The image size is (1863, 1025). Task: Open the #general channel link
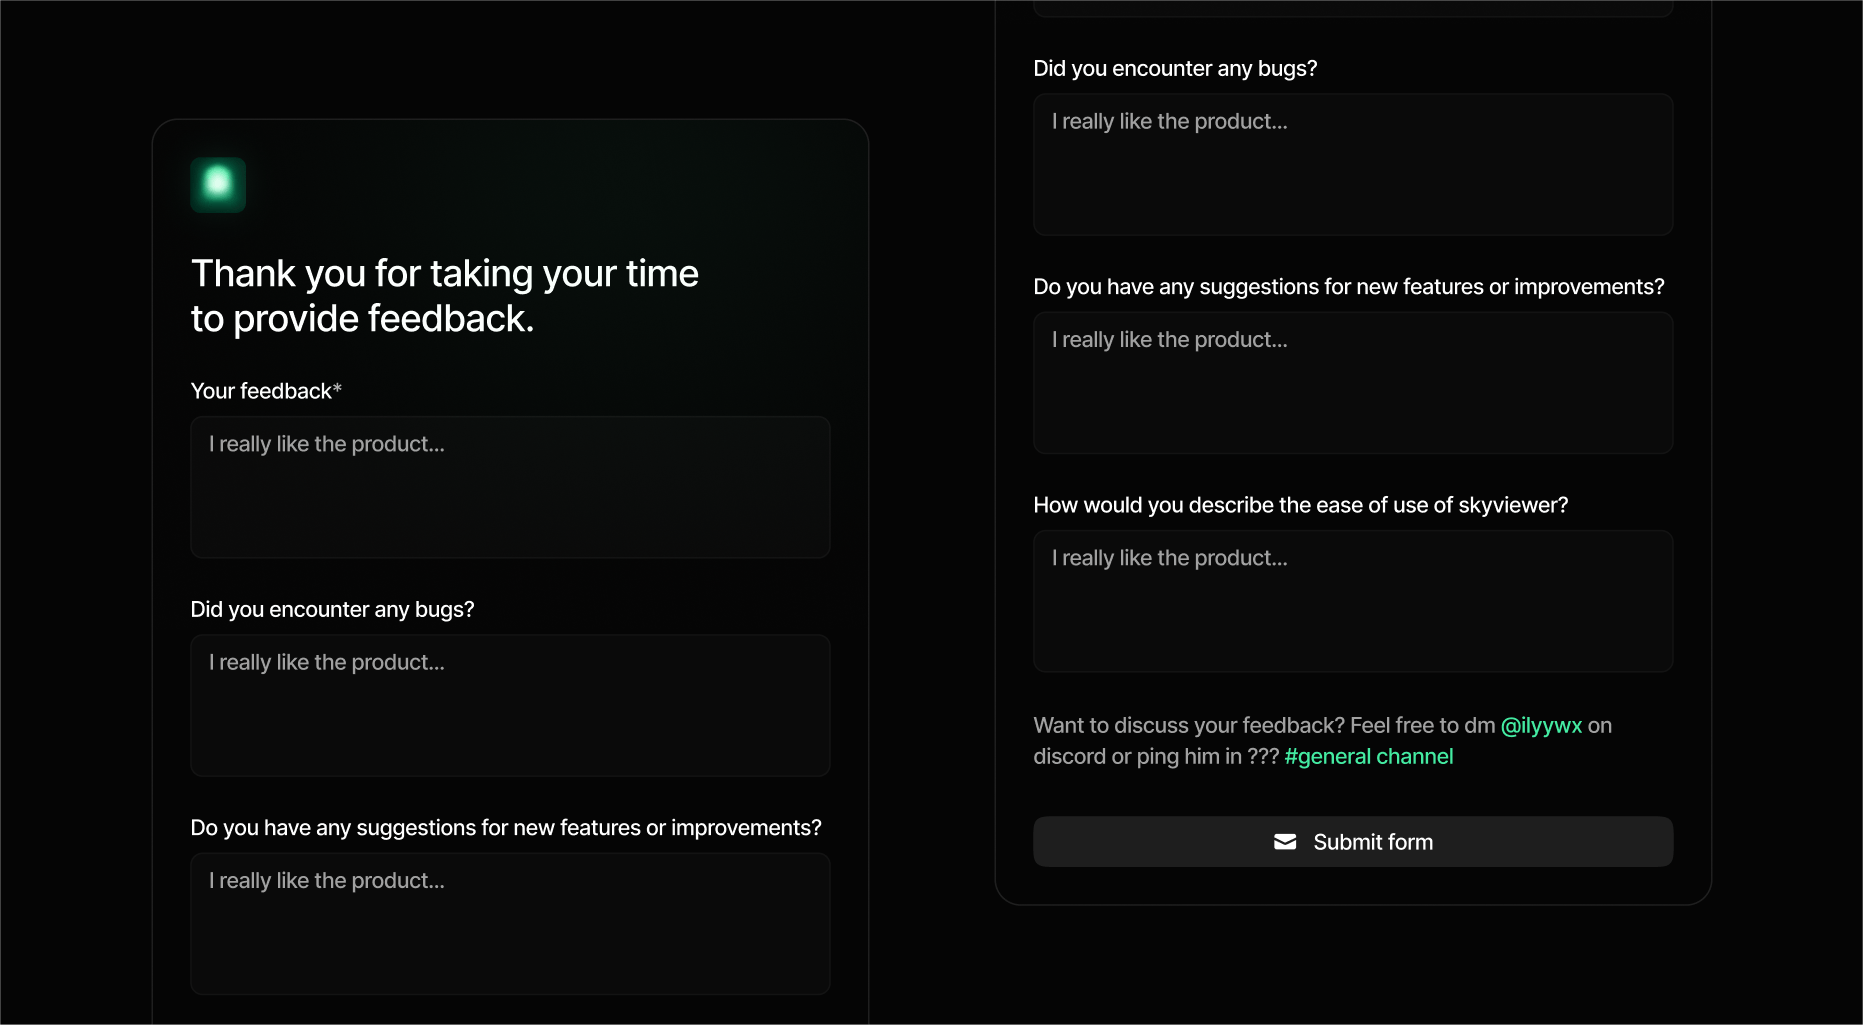click(1368, 756)
